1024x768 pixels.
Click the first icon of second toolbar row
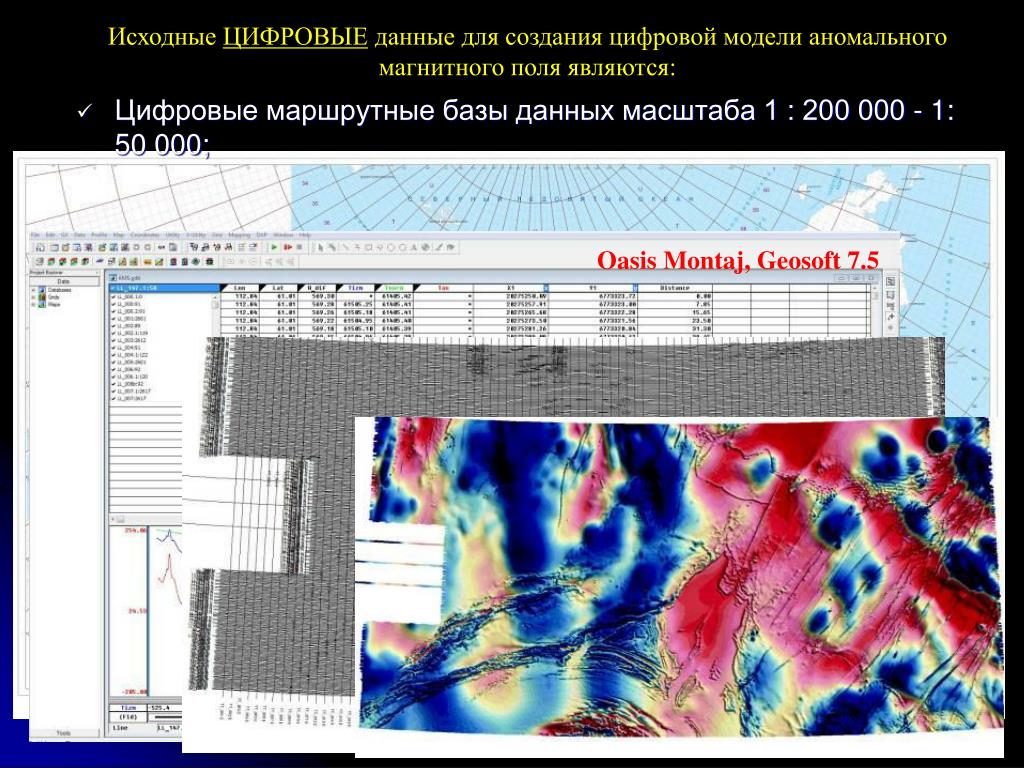(40, 262)
